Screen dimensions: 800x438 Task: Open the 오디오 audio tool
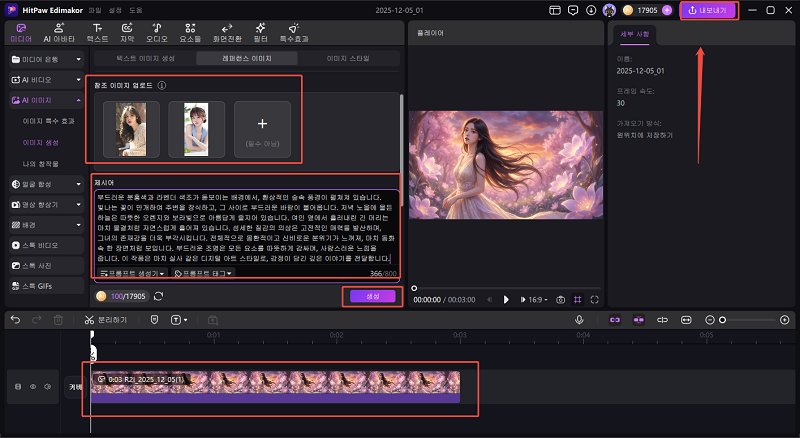coord(157,33)
